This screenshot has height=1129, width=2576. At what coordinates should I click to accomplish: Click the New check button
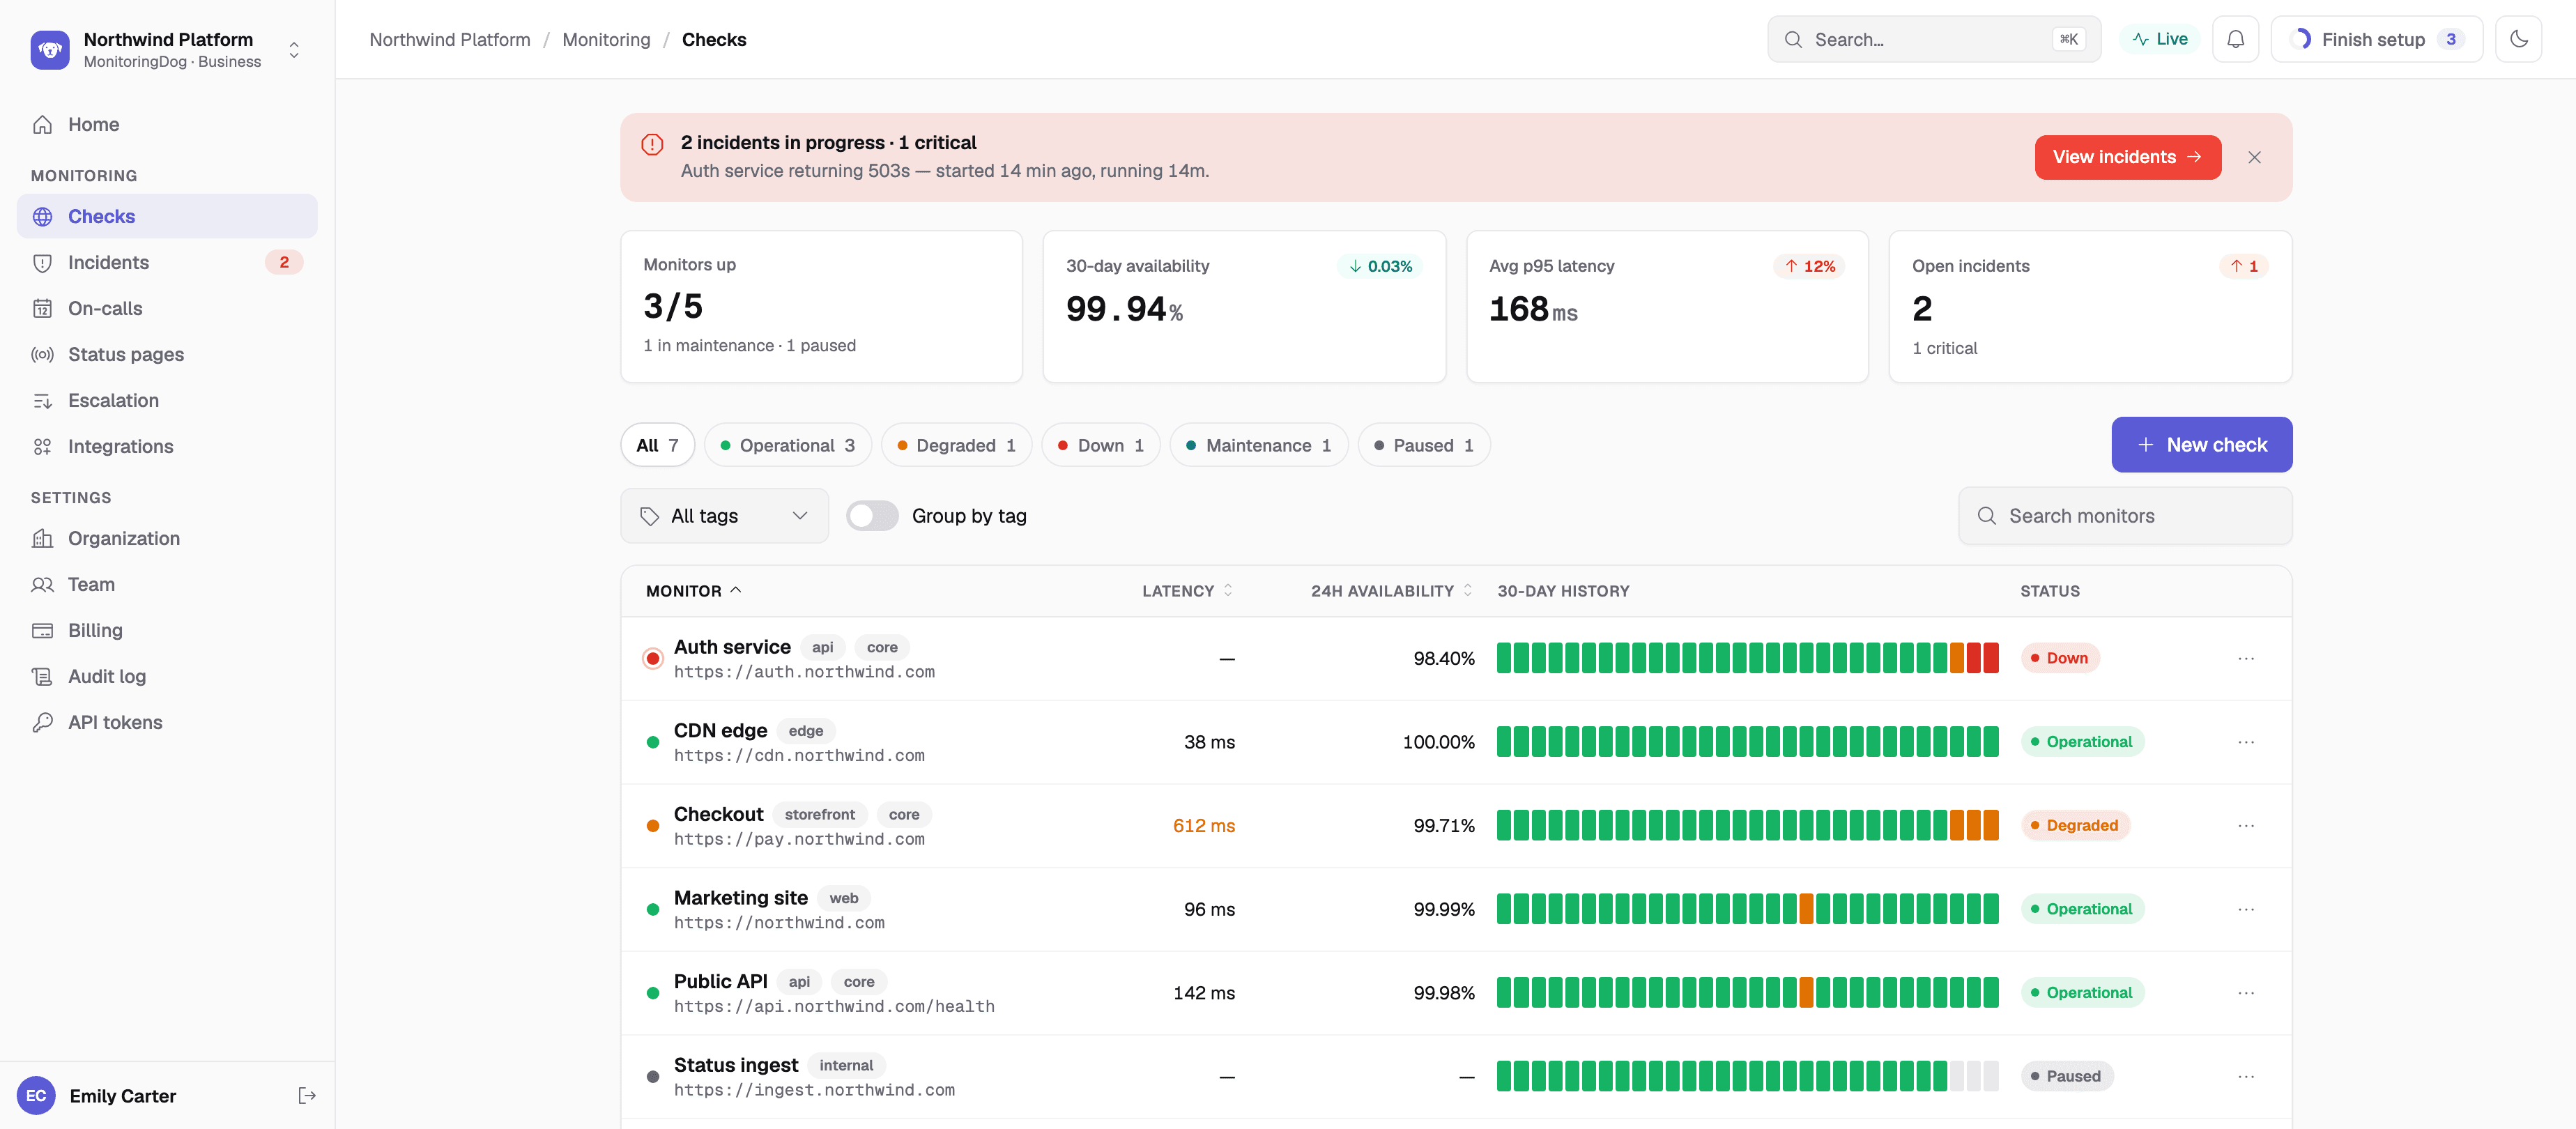click(2202, 445)
